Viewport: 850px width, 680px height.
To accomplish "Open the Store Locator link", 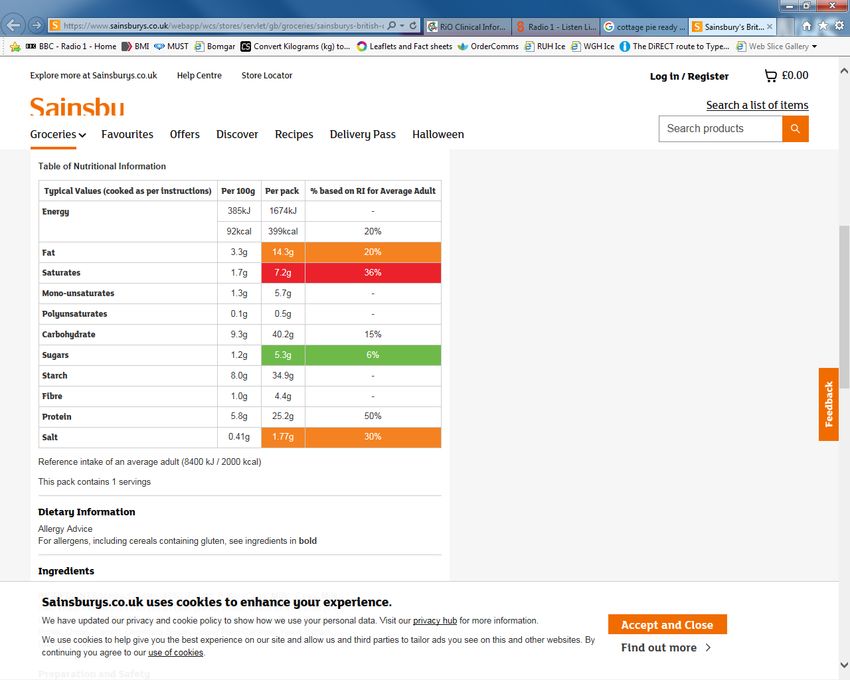I will (267, 75).
